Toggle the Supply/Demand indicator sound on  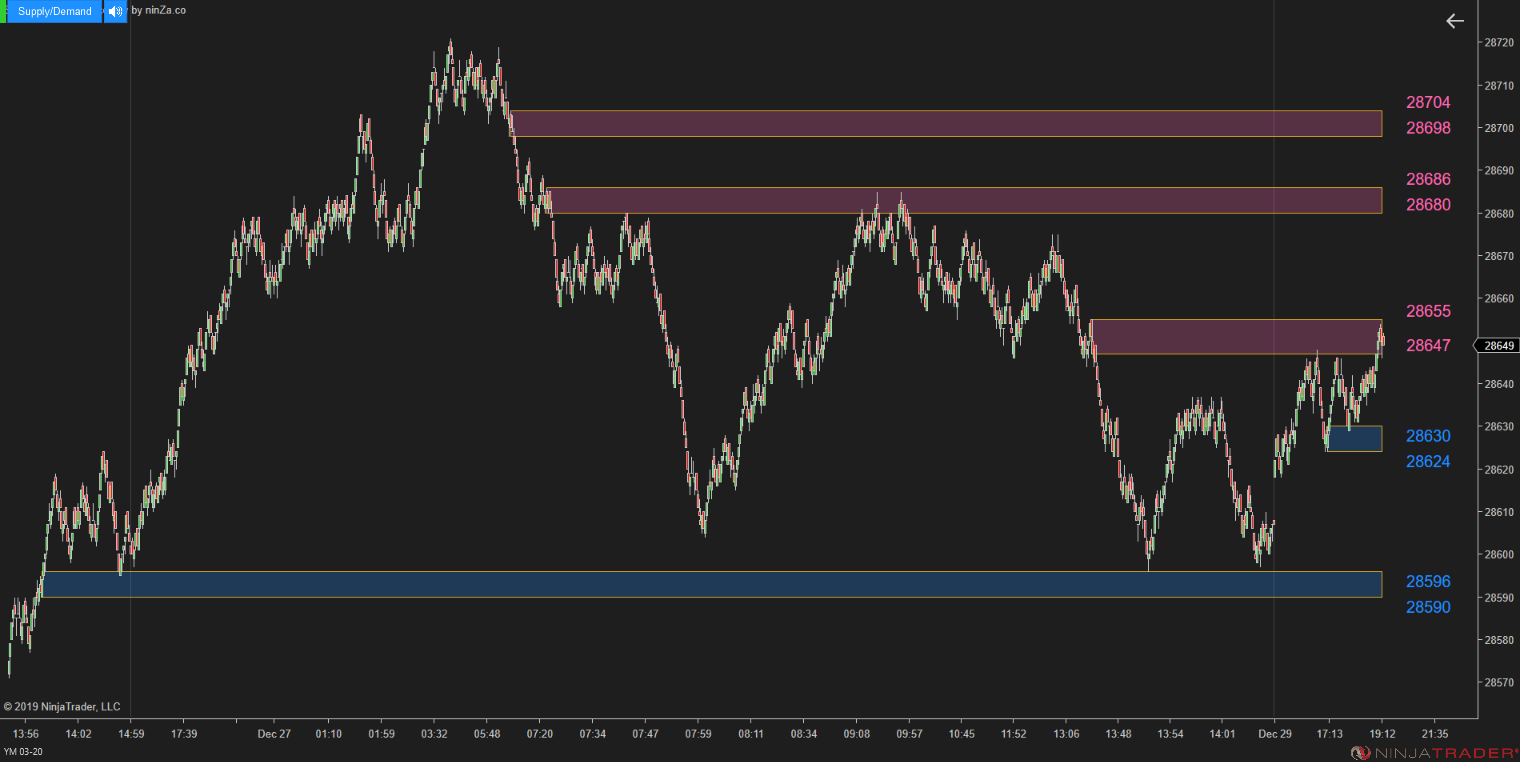(115, 10)
